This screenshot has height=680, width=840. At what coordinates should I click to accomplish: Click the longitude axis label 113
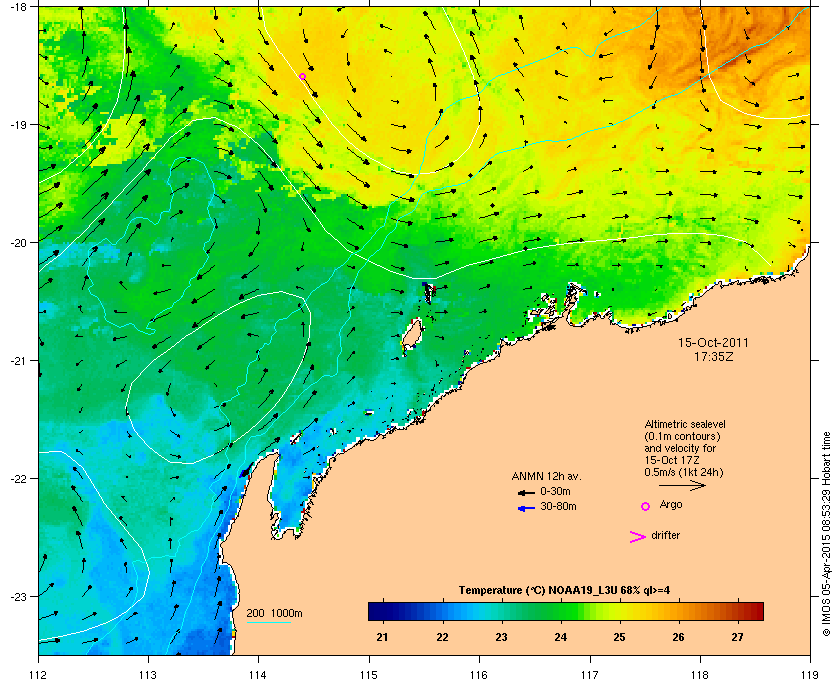(x=148, y=674)
